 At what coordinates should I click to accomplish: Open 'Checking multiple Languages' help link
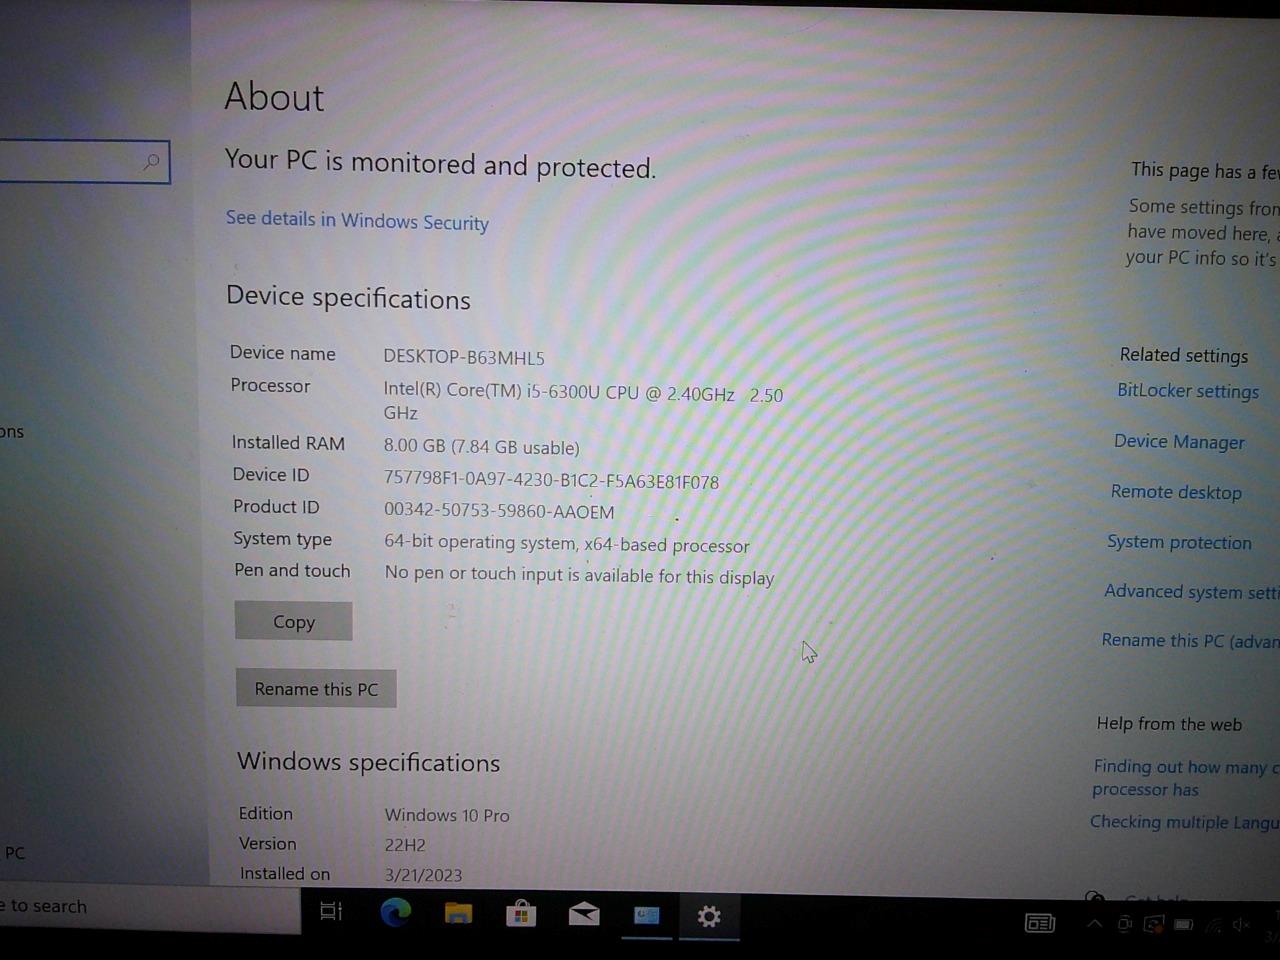[1184, 821]
